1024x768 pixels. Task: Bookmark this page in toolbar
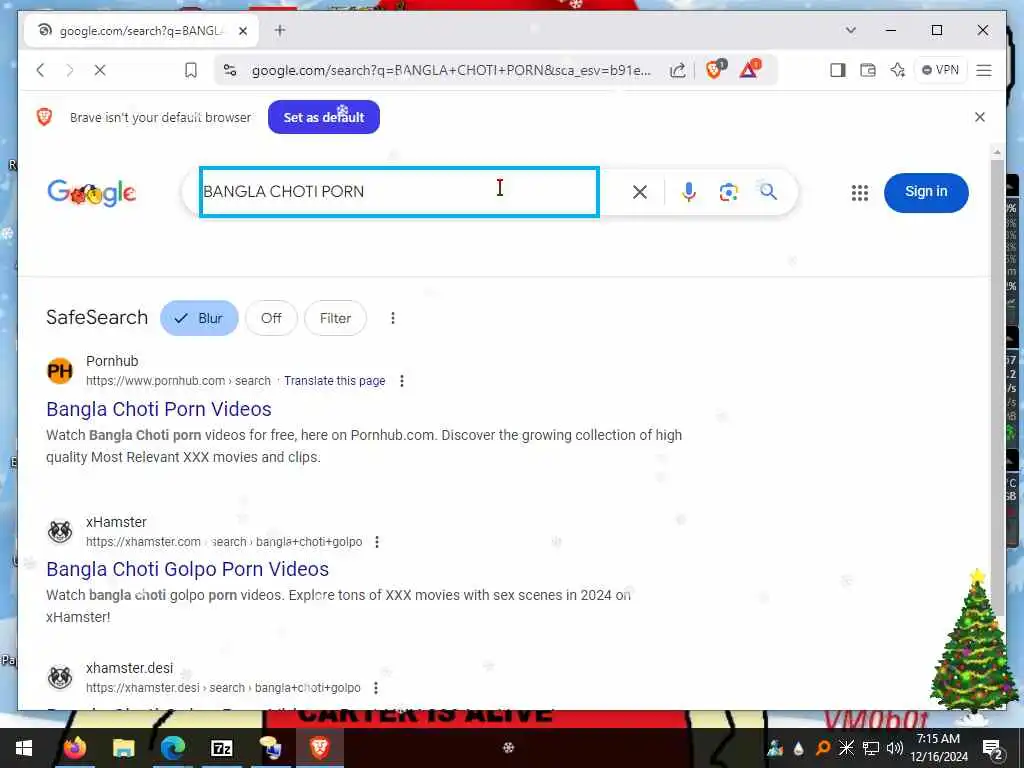(x=191, y=70)
